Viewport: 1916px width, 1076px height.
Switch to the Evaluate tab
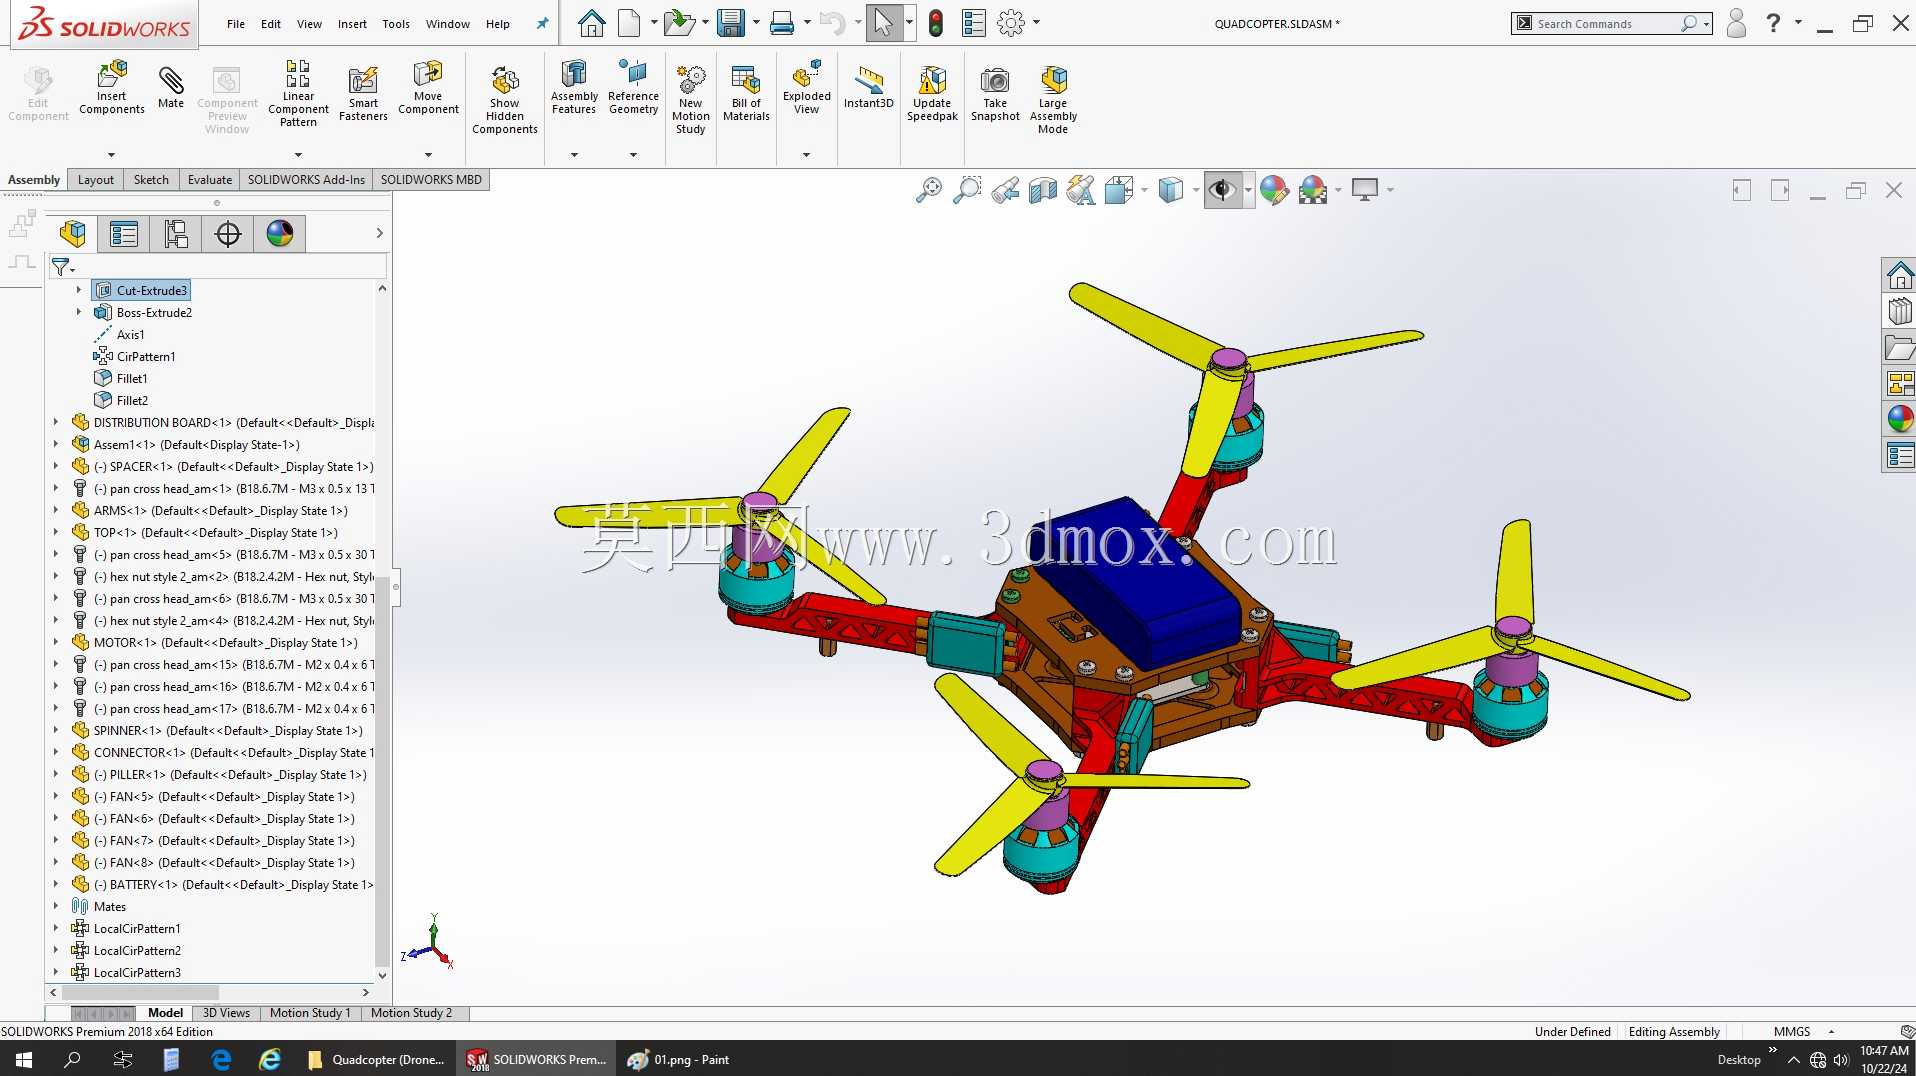pyautogui.click(x=210, y=180)
